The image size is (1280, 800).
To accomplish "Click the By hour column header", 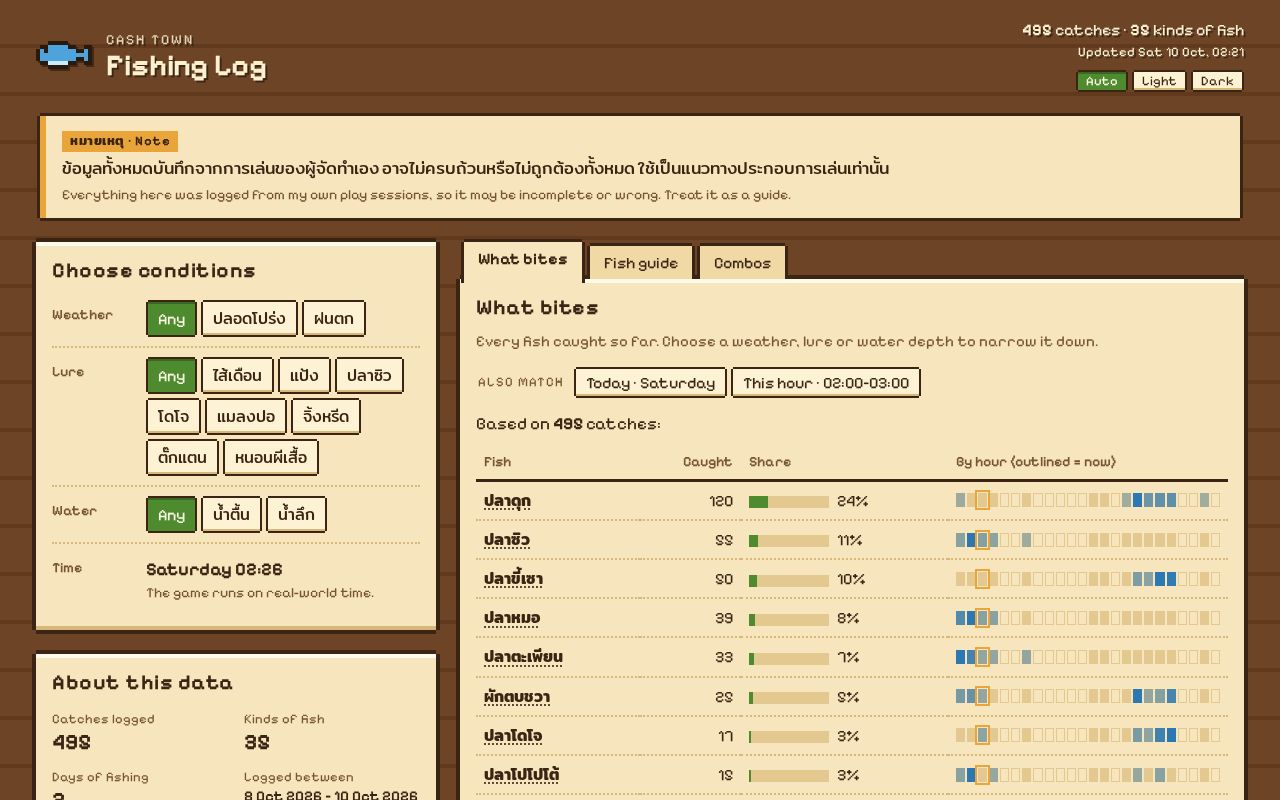I will click(x=1035, y=462).
